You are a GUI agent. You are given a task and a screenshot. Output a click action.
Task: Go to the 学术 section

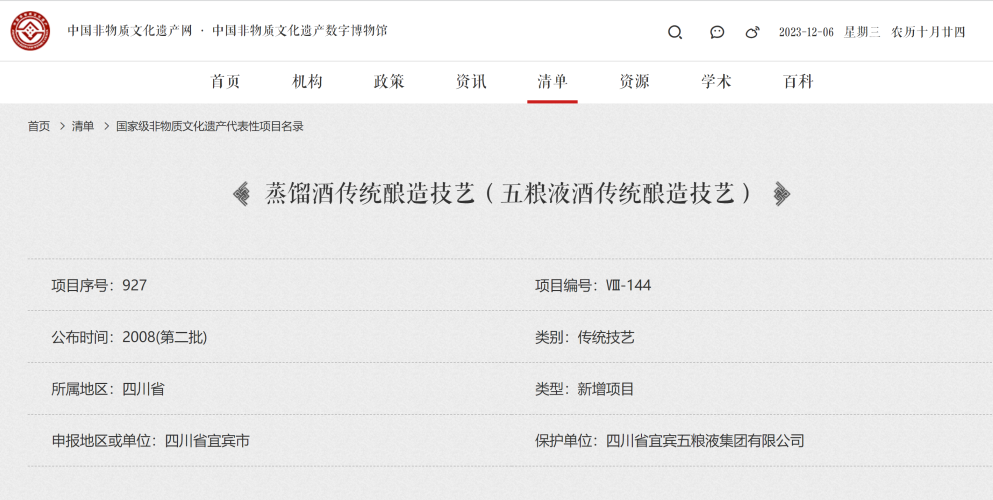pos(716,82)
